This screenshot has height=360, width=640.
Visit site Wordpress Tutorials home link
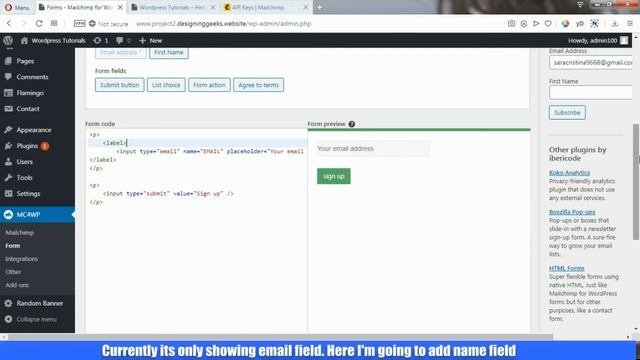coord(53,40)
